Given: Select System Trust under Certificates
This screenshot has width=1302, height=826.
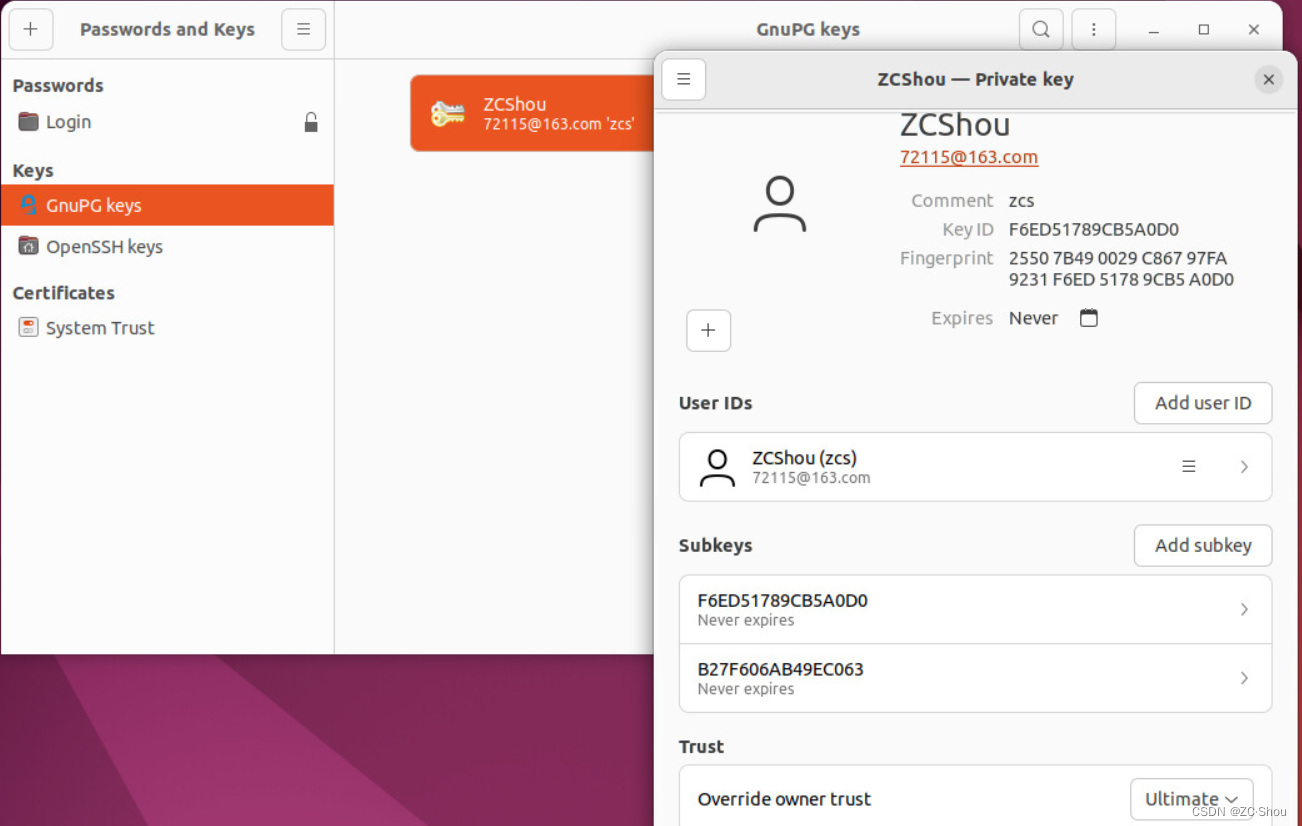Looking at the screenshot, I should tap(167, 328).
